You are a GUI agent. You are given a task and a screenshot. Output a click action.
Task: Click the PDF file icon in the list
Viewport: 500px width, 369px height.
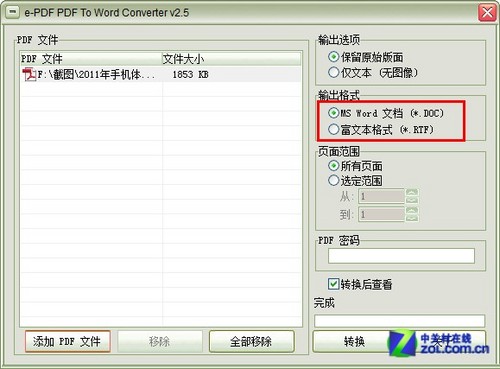coord(29,74)
